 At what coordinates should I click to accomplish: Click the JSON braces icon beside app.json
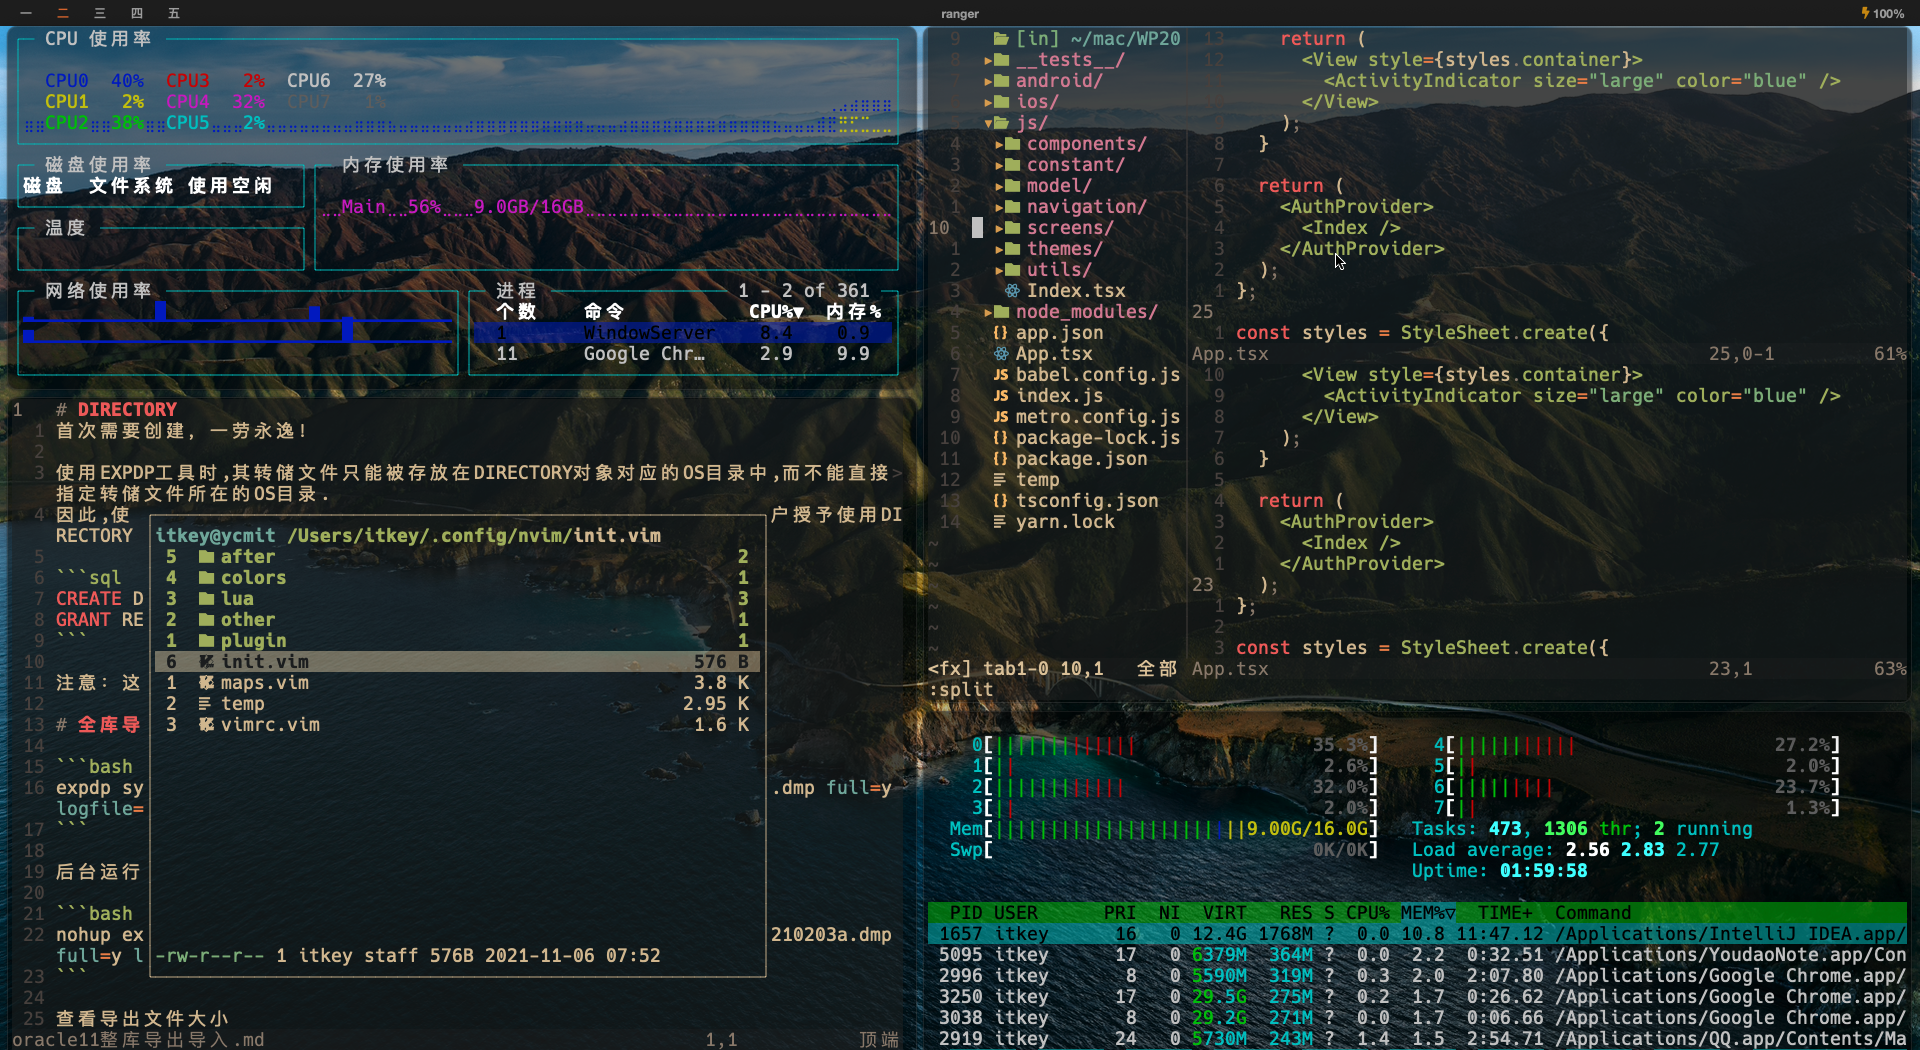(x=1000, y=333)
